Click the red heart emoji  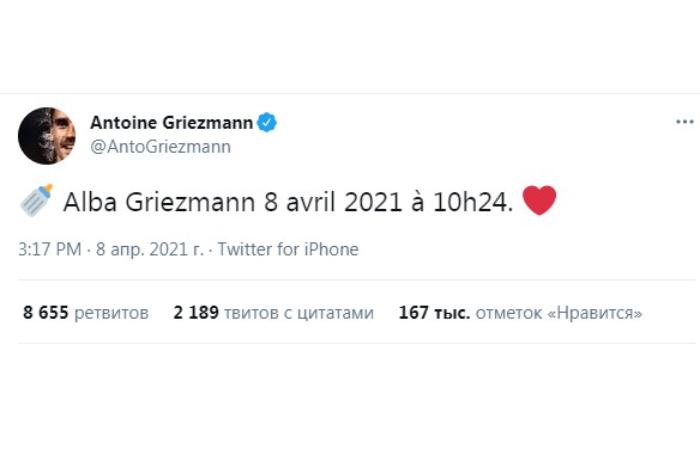(539, 200)
